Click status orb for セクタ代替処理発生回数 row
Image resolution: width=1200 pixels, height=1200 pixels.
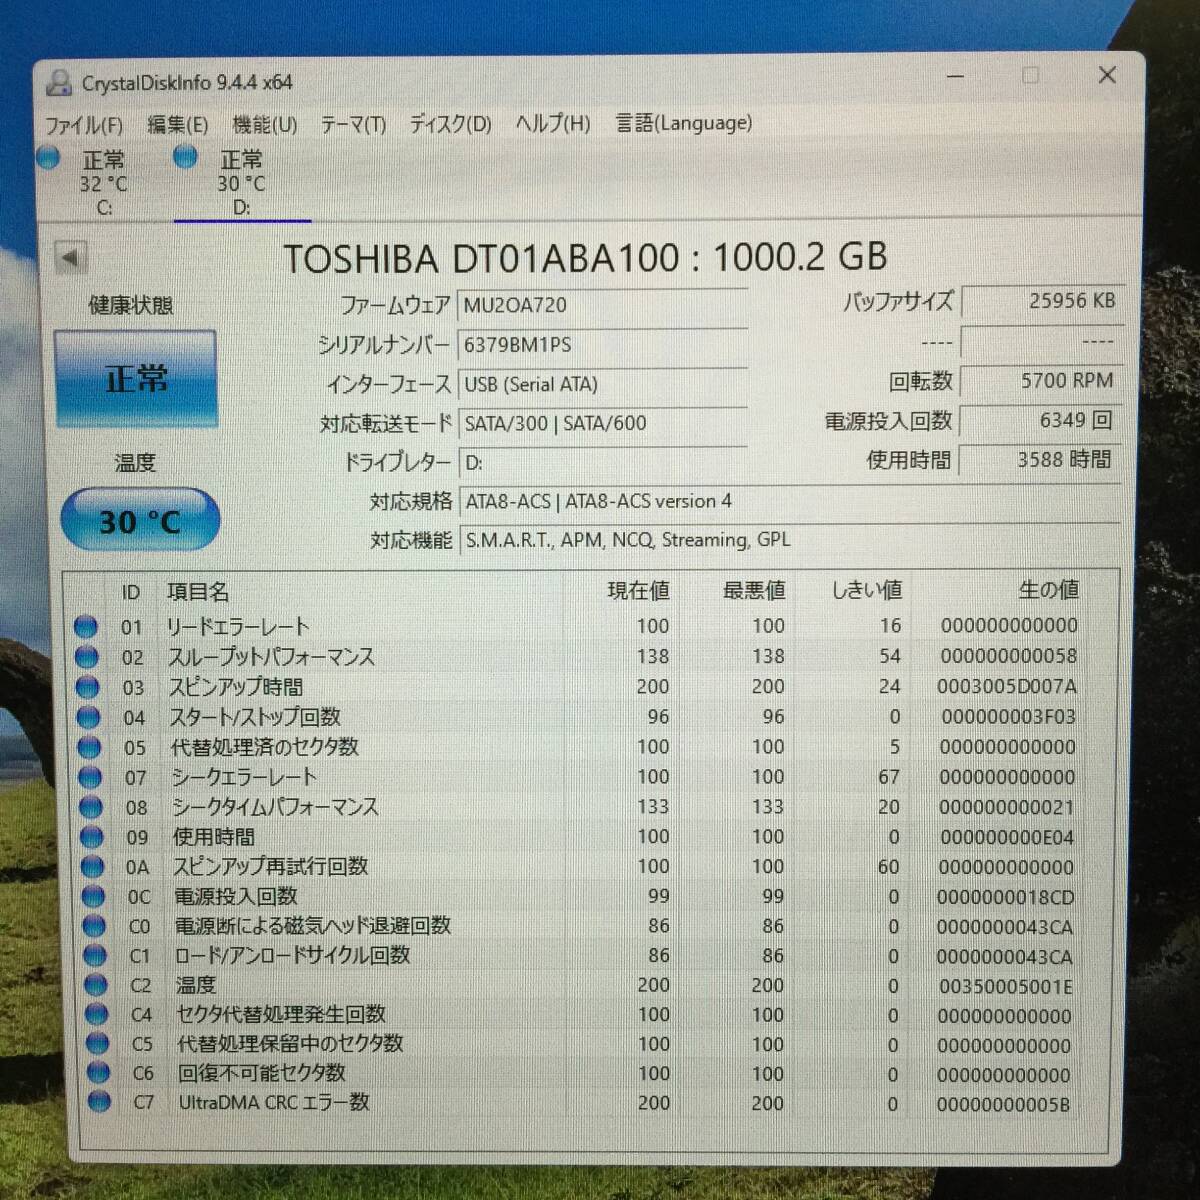tap(97, 1014)
